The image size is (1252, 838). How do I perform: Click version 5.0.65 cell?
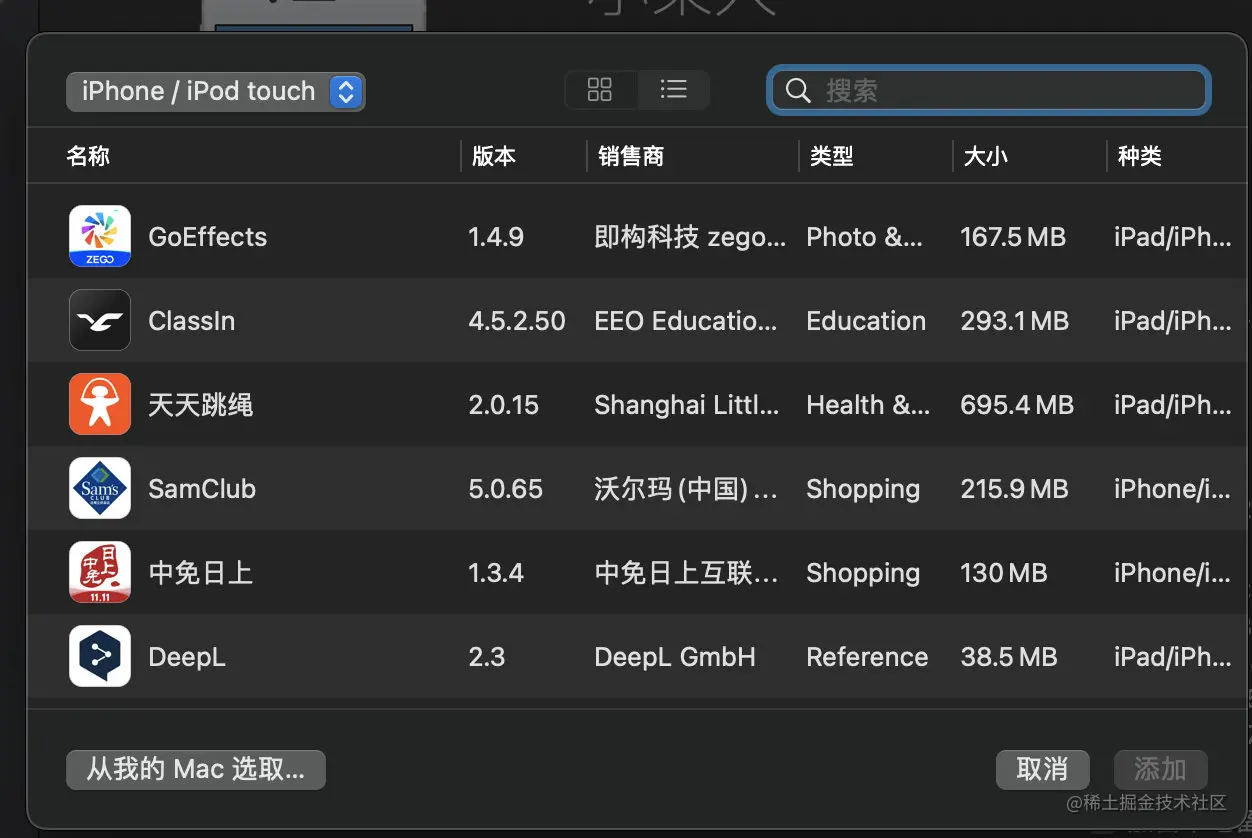(506, 489)
